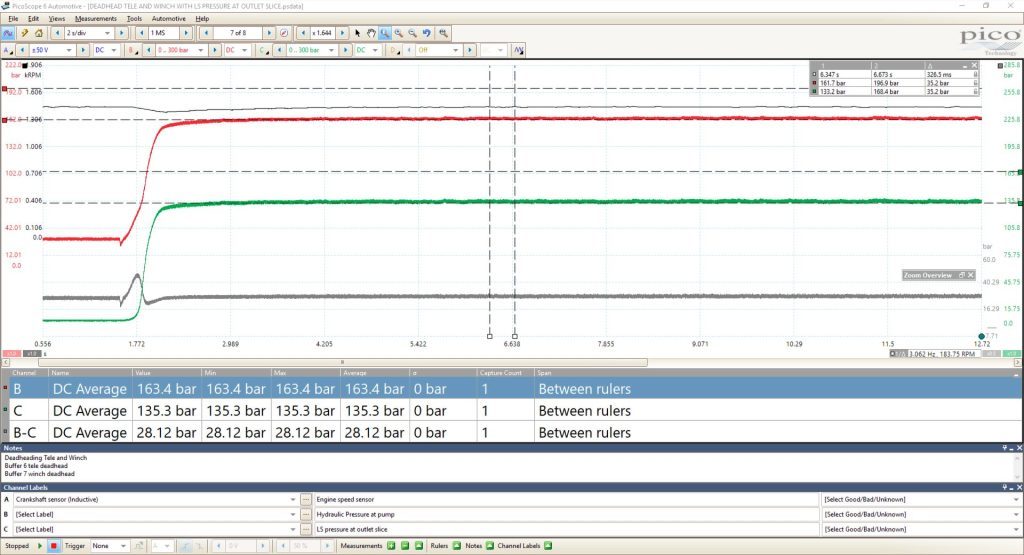Viewport: 1024px width, 555px height.
Task: Open the File menu
Action: pyautogui.click(x=13, y=19)
